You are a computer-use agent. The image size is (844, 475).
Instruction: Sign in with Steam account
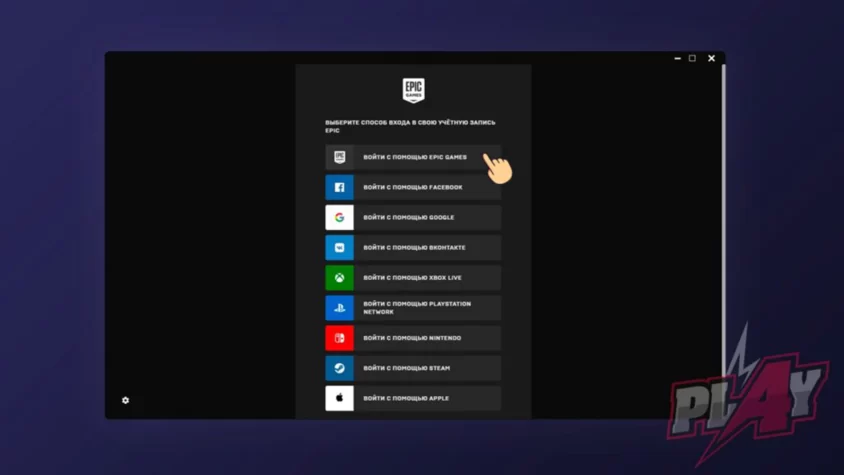click(413, 368)
